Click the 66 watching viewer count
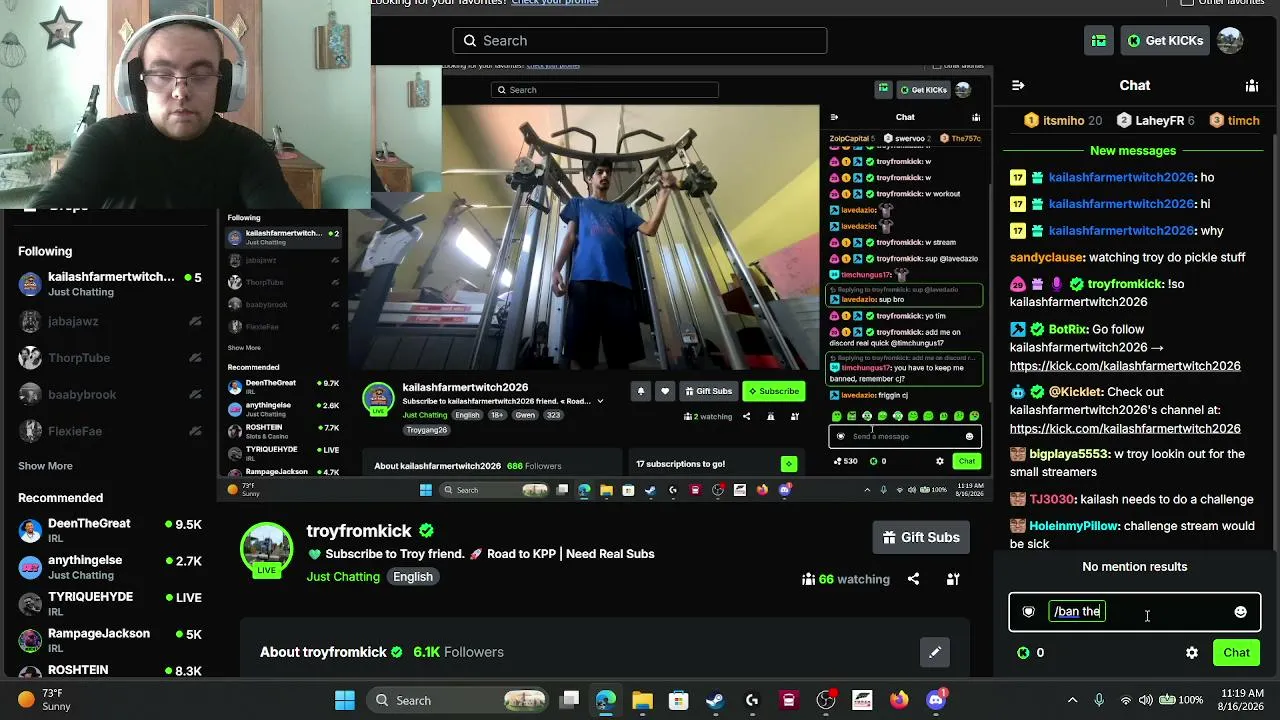This screenshot has height=720, width=1280. coord(845,579)
